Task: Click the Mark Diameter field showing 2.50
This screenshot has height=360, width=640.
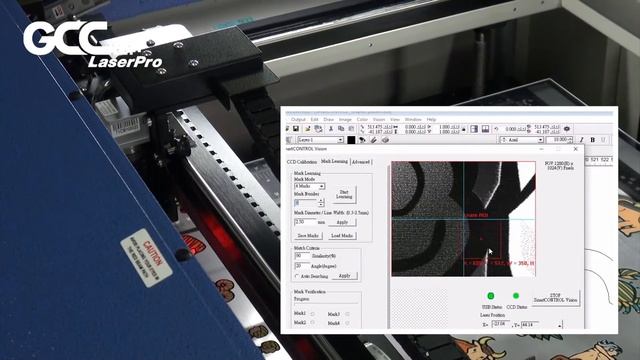Action: point(305,222)
